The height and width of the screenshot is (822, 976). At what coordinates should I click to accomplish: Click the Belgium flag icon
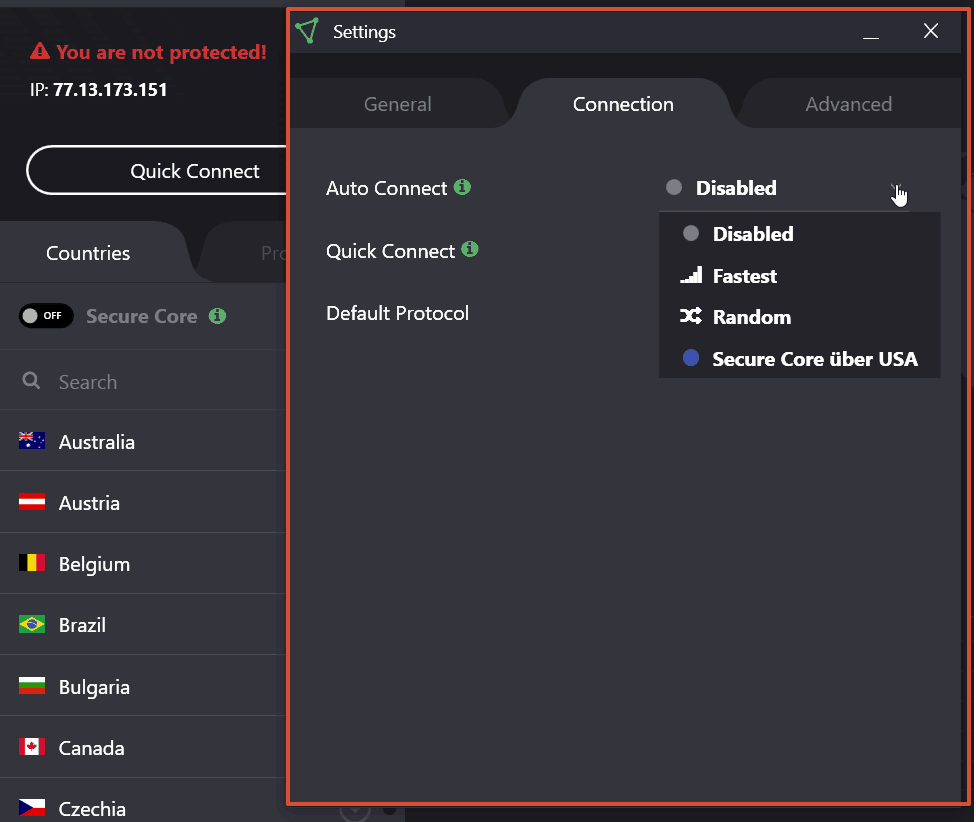(x=32, y=563)
